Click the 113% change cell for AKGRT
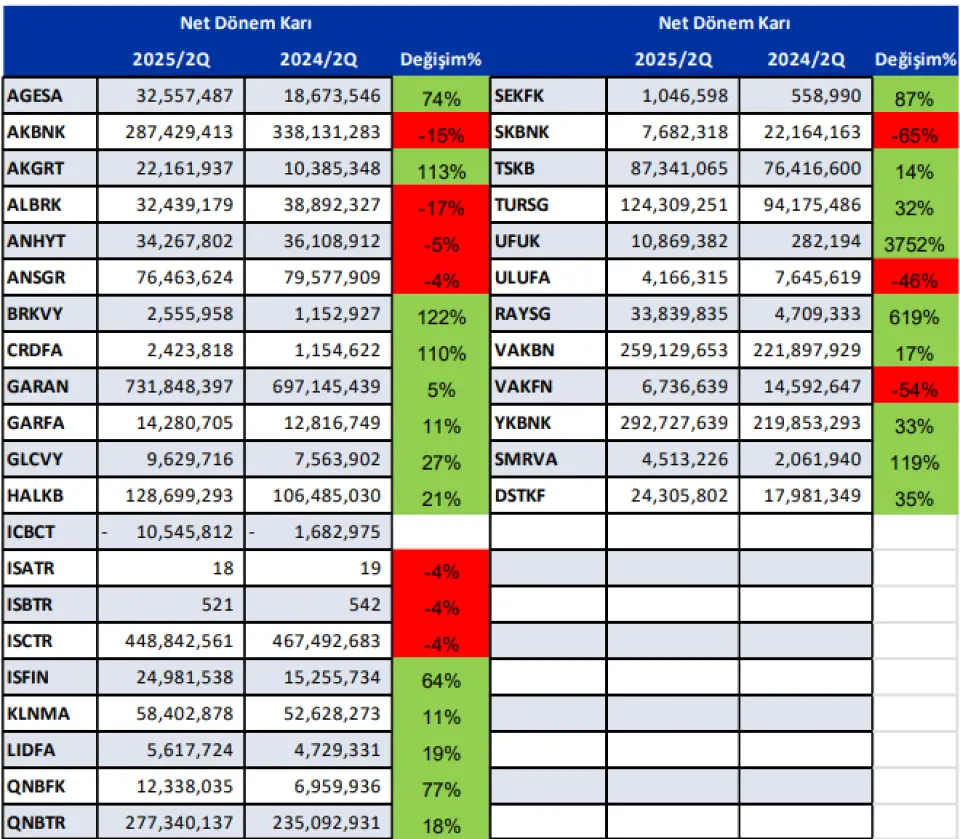Image resolution: width=960 pixels, height=839 pixels. [441, 168]
